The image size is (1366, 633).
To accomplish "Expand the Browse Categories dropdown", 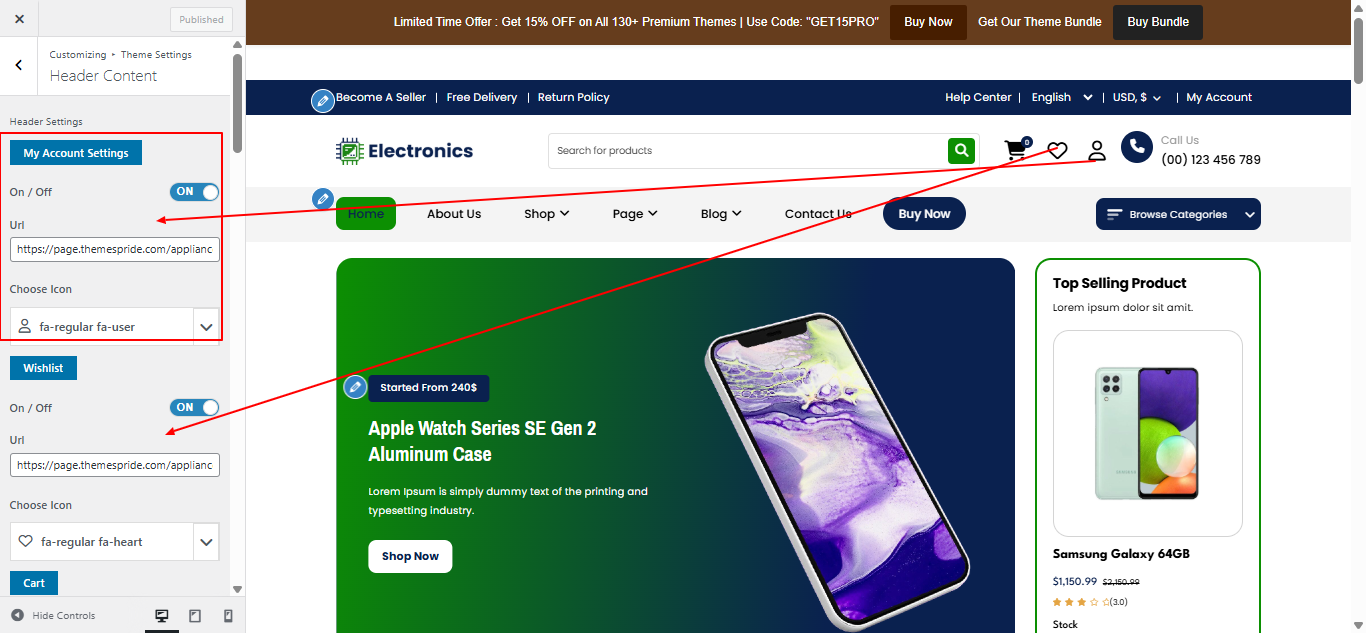I will click(x=1178, y=214).
